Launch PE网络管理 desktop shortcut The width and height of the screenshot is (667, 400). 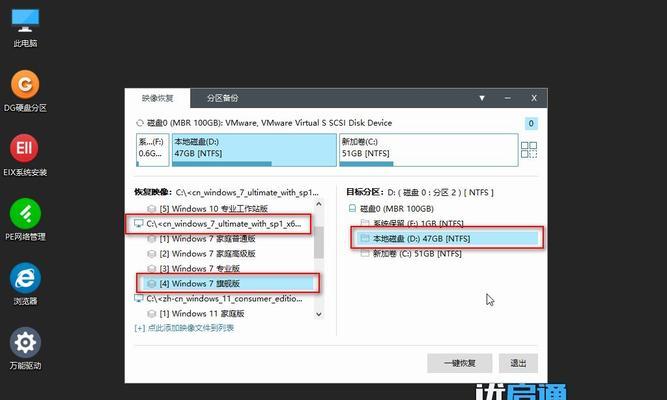(25, 220)
